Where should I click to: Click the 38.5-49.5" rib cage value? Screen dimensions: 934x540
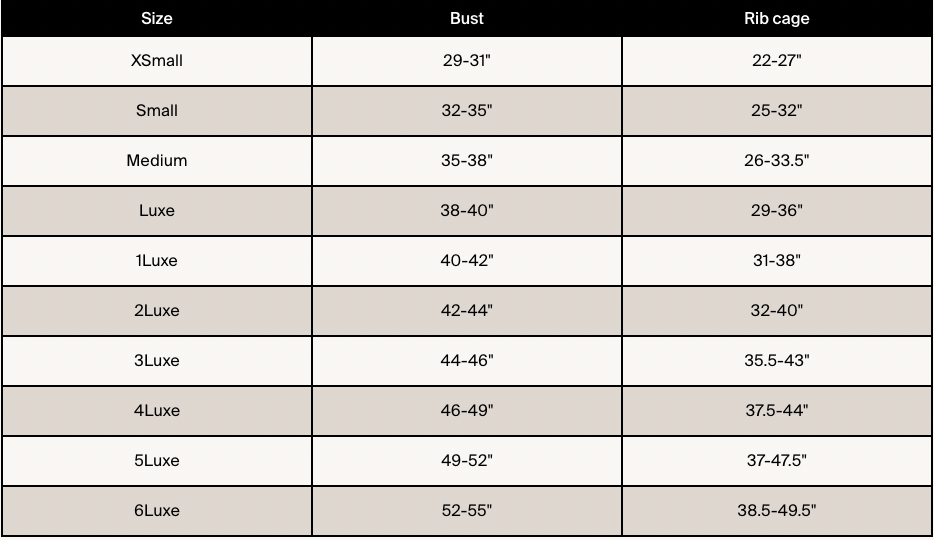(777, 511)
